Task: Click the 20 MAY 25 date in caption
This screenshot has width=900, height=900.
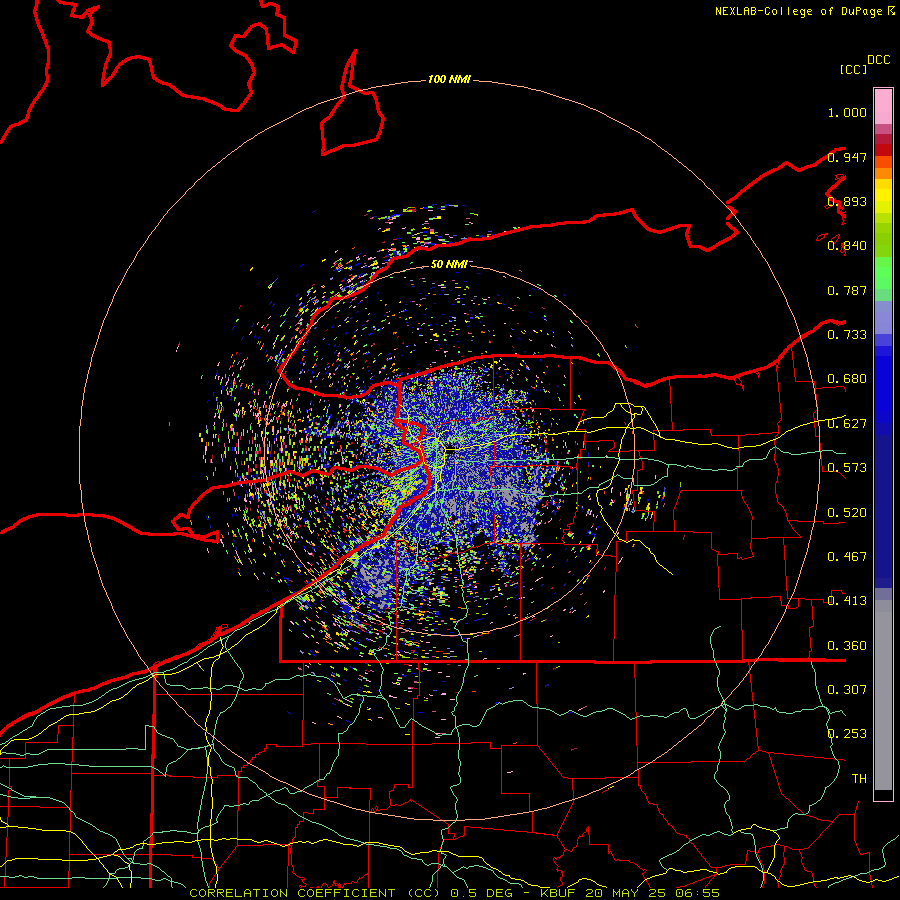Action: (626, 893)
